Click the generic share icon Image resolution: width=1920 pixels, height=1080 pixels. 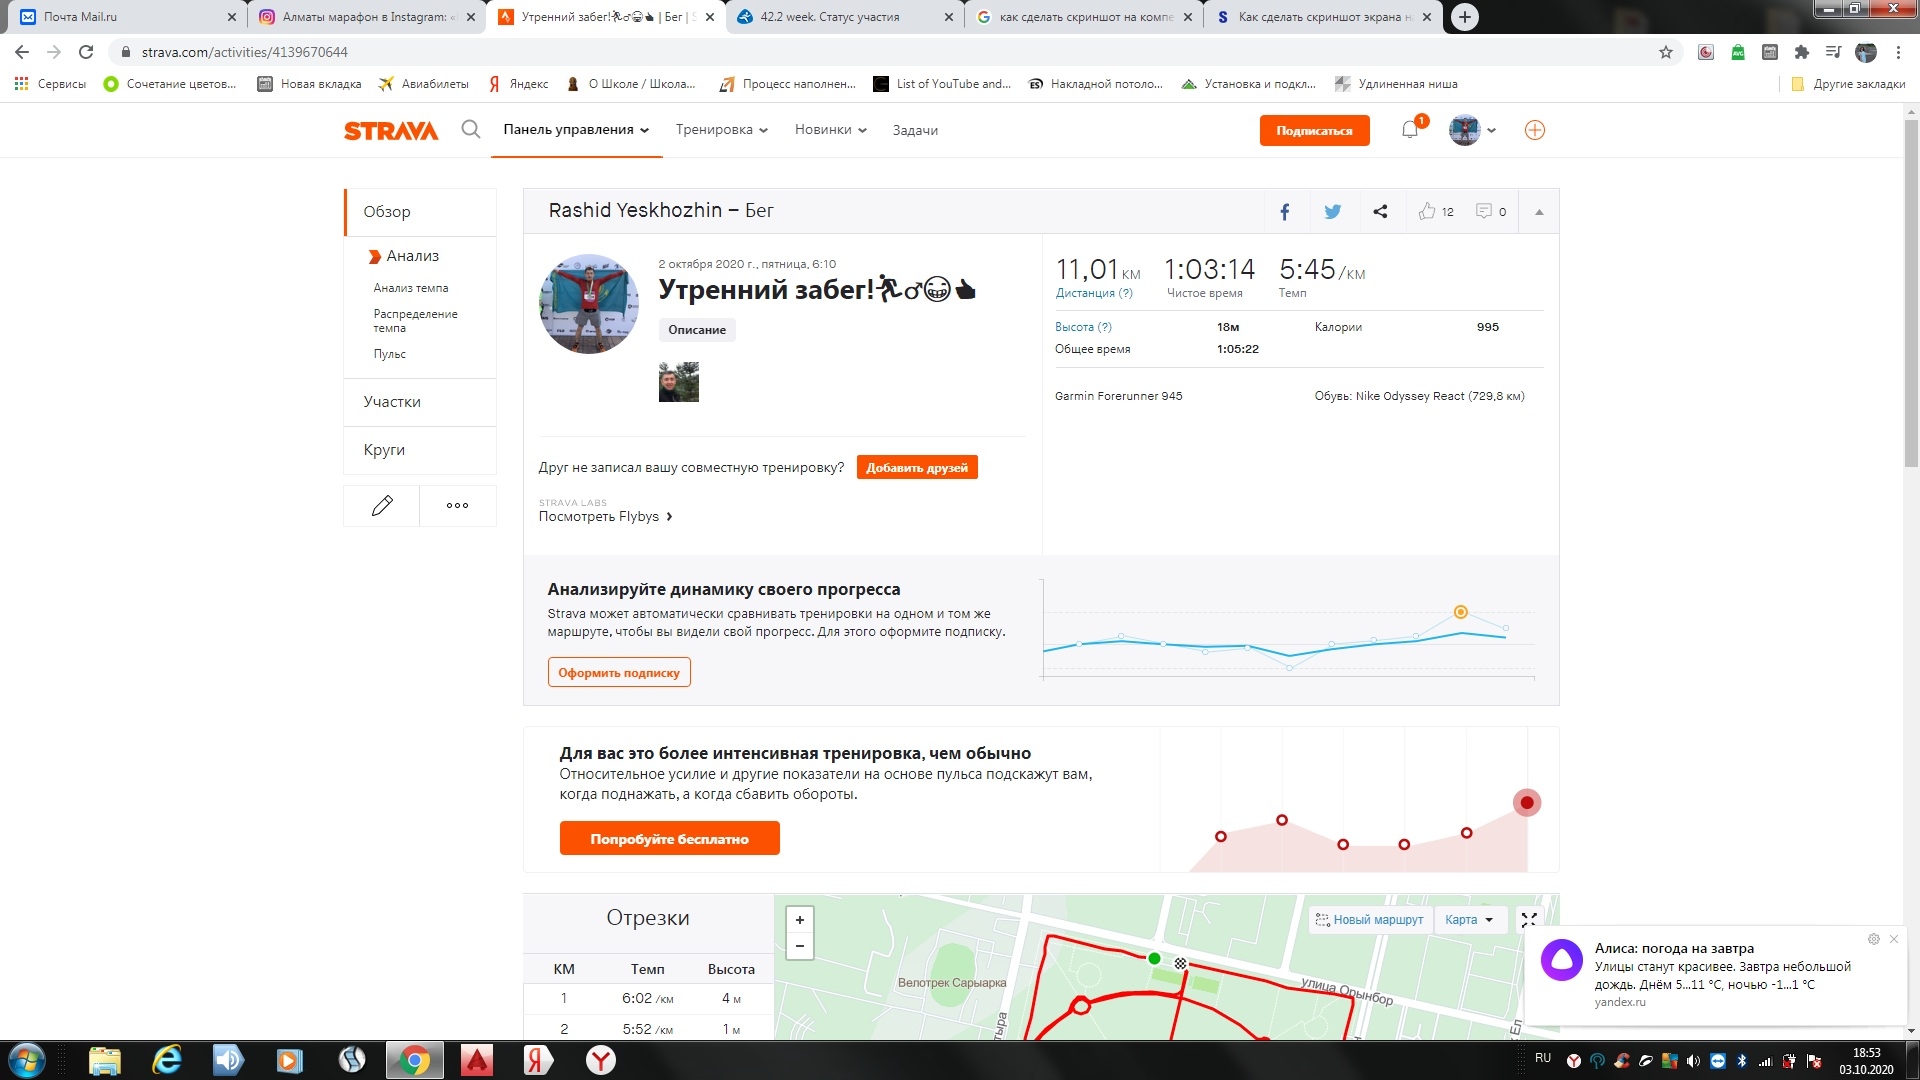1380,211
